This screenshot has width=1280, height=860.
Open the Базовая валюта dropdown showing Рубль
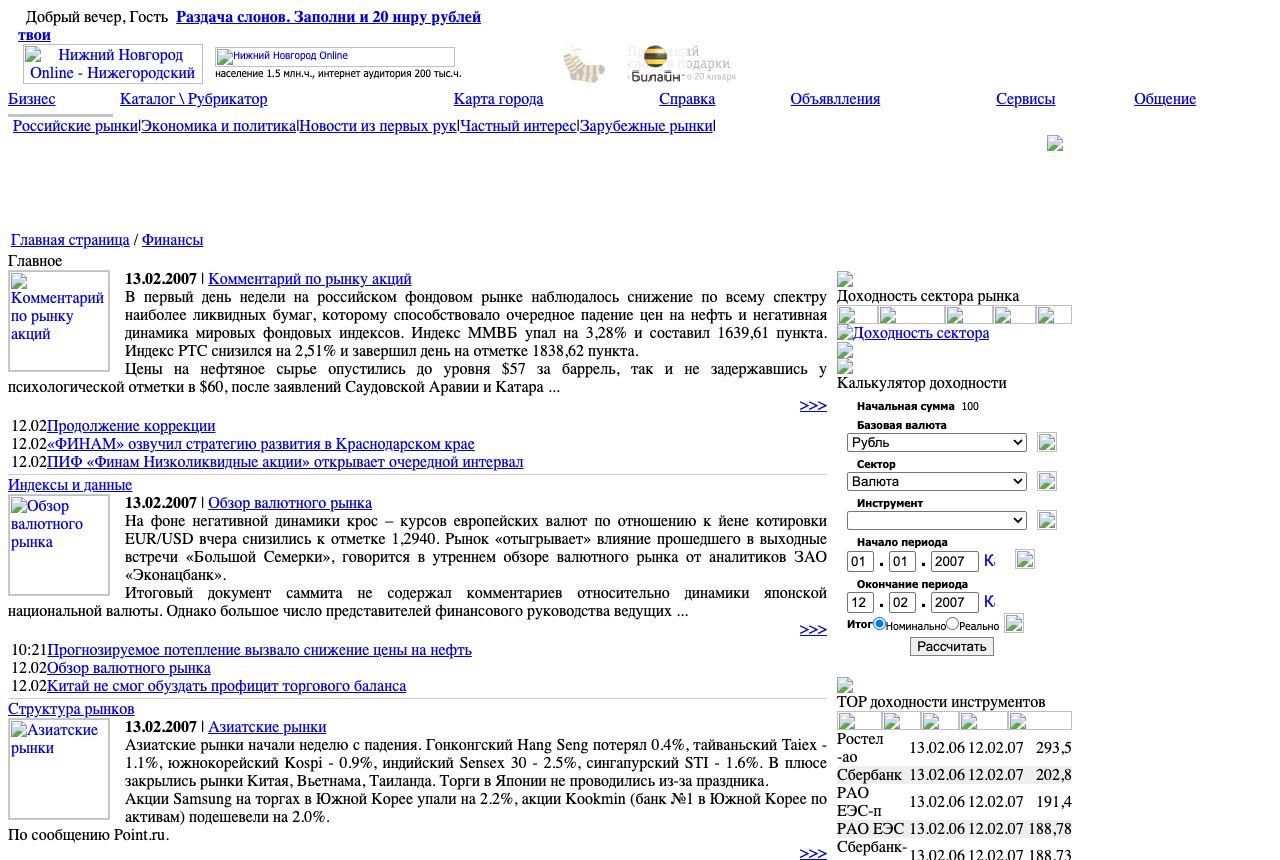click(x=937, y=442)
